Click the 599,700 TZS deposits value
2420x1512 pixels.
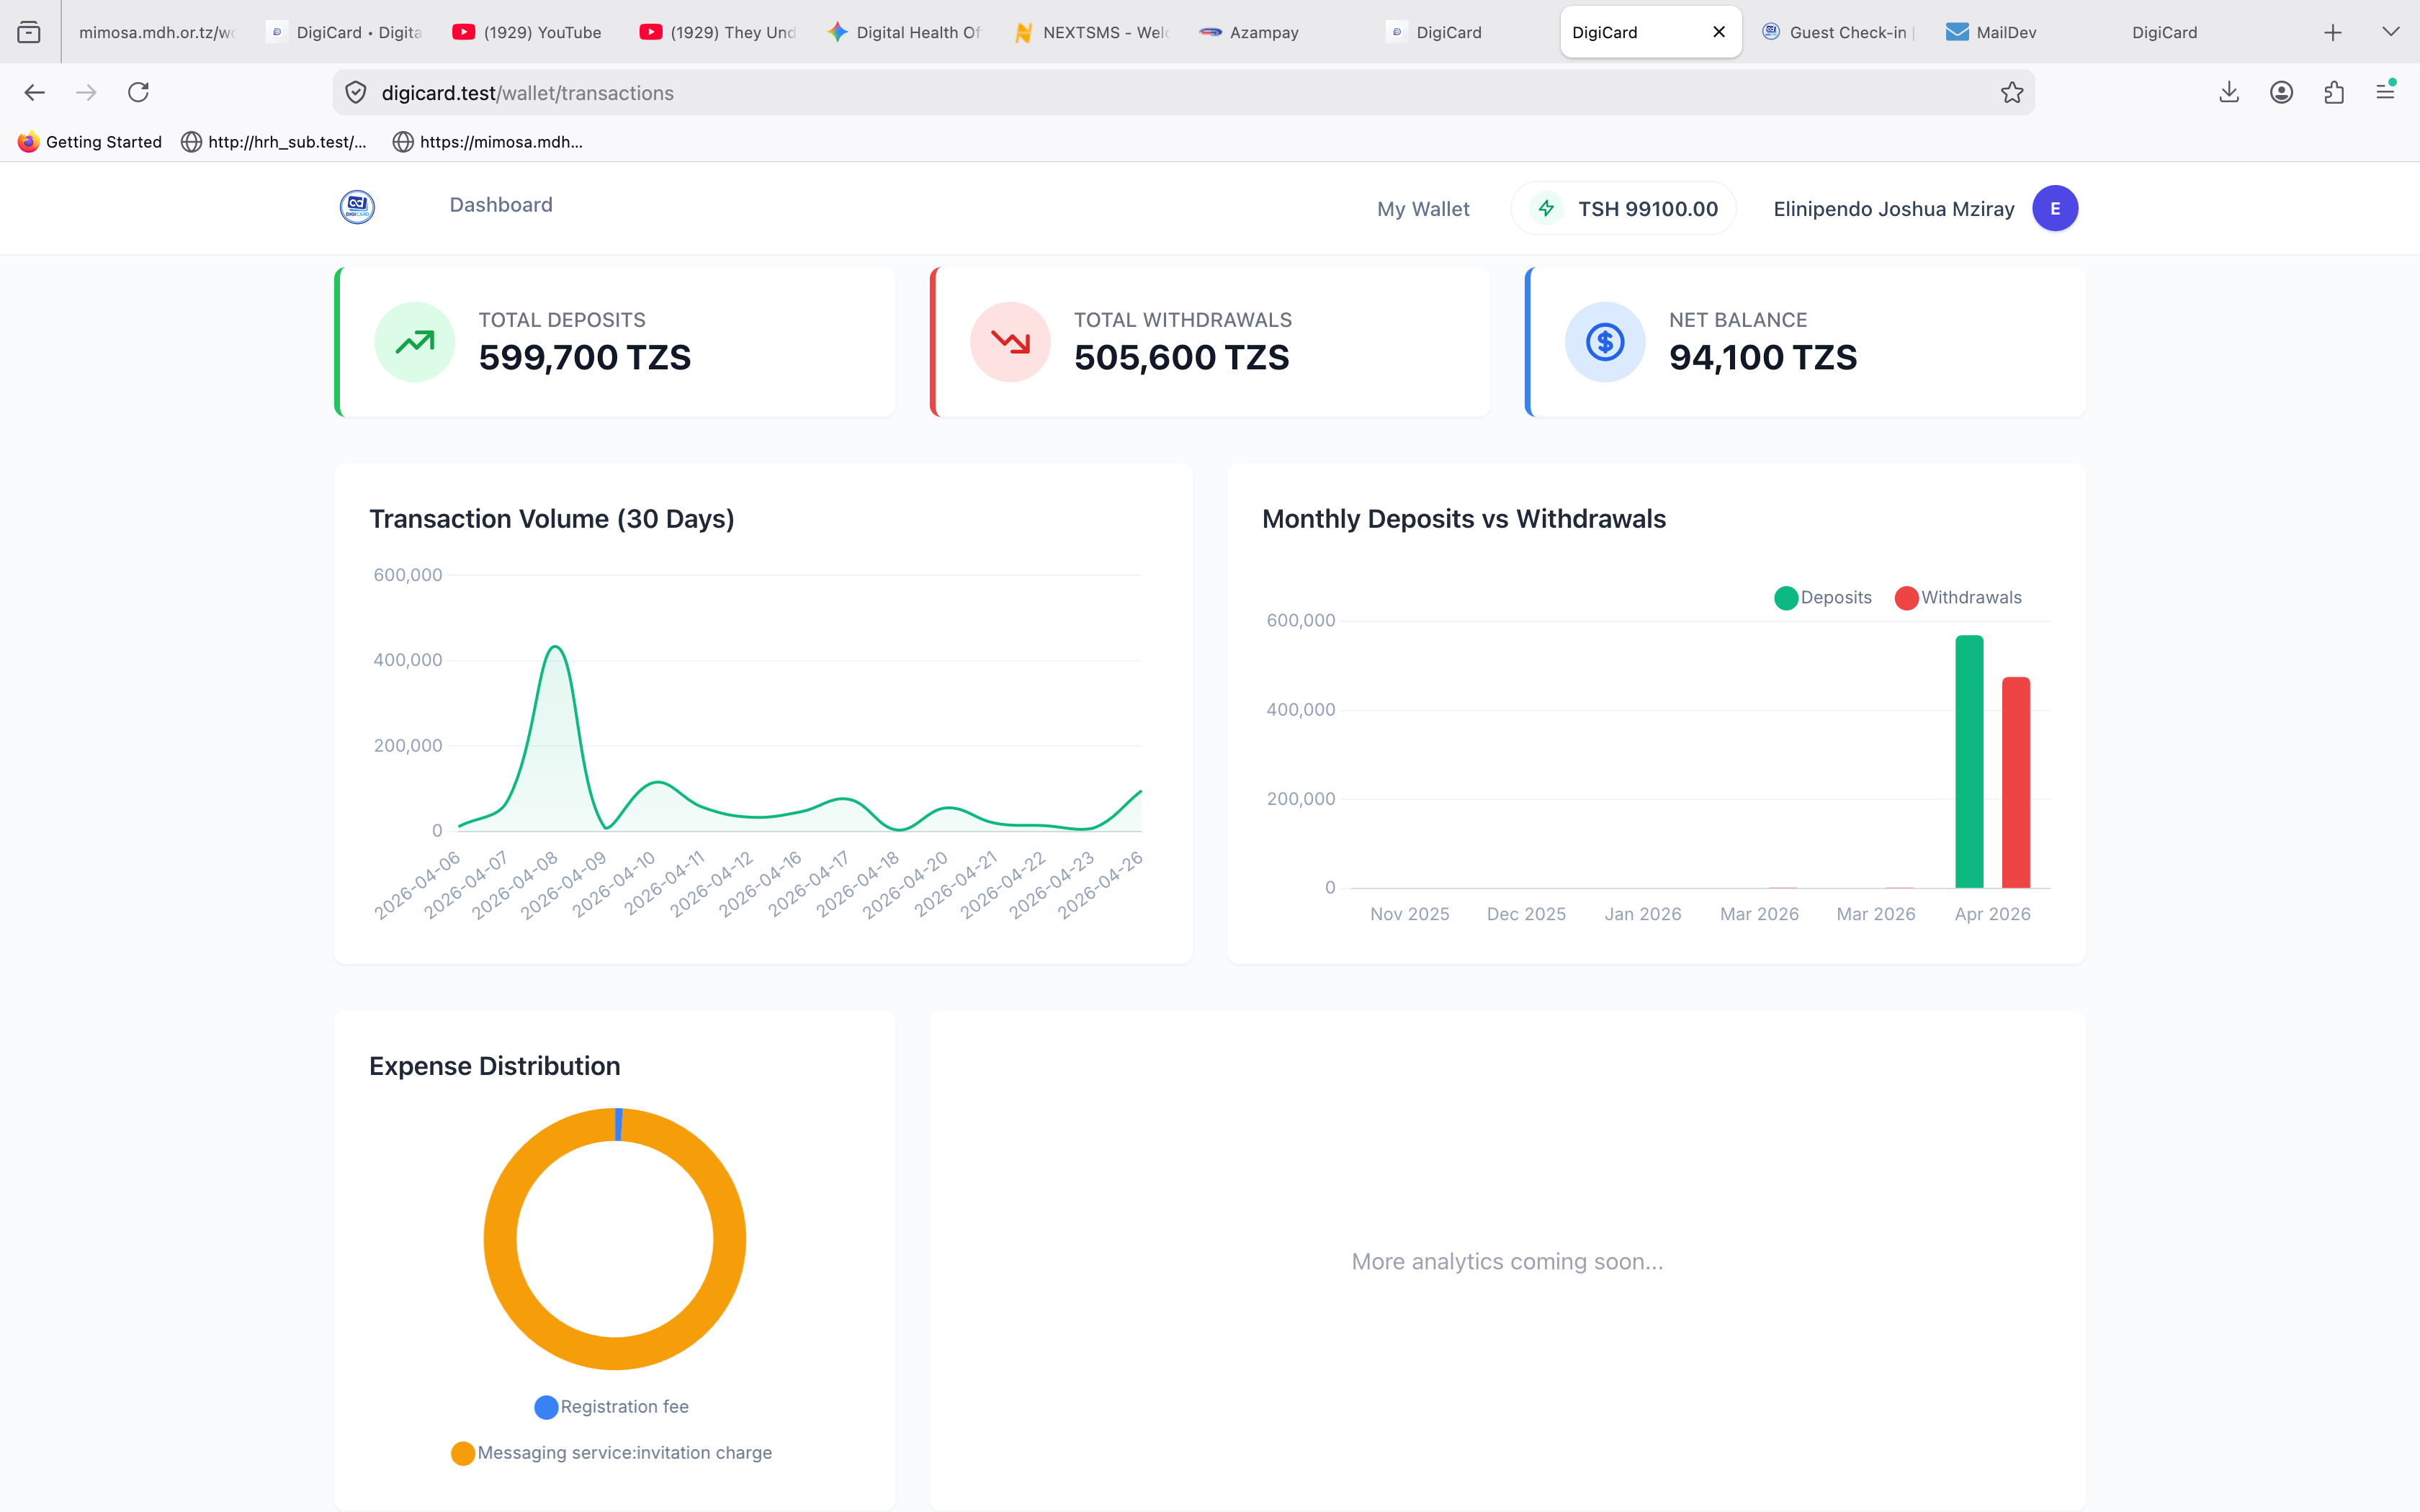pyautogui.click(x=585, y=357)
